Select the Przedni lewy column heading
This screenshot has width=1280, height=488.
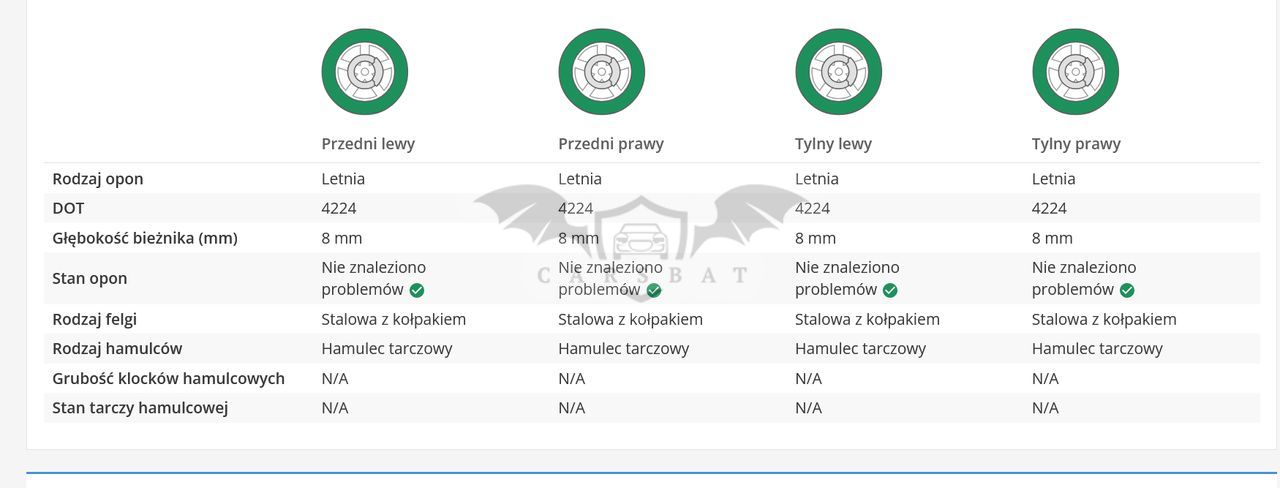368,144
